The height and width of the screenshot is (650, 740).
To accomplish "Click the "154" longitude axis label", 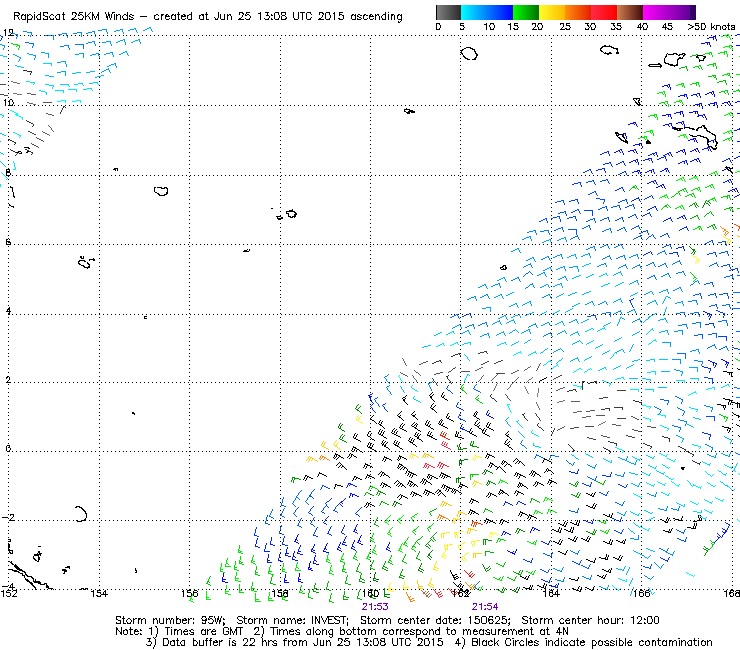I will [99, 594].
